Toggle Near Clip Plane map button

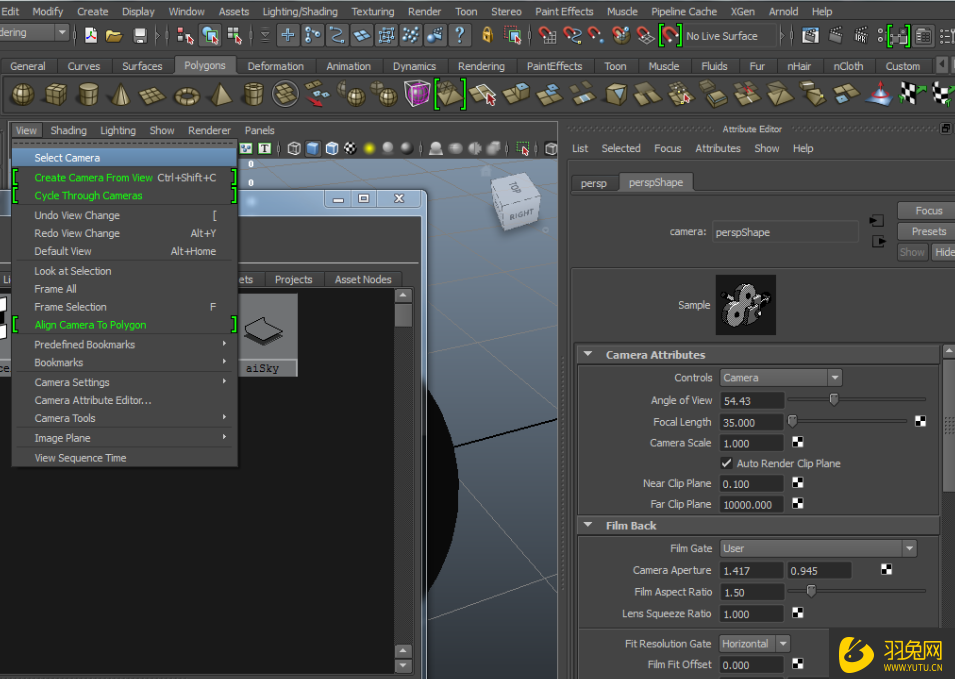tap(797, 483)
